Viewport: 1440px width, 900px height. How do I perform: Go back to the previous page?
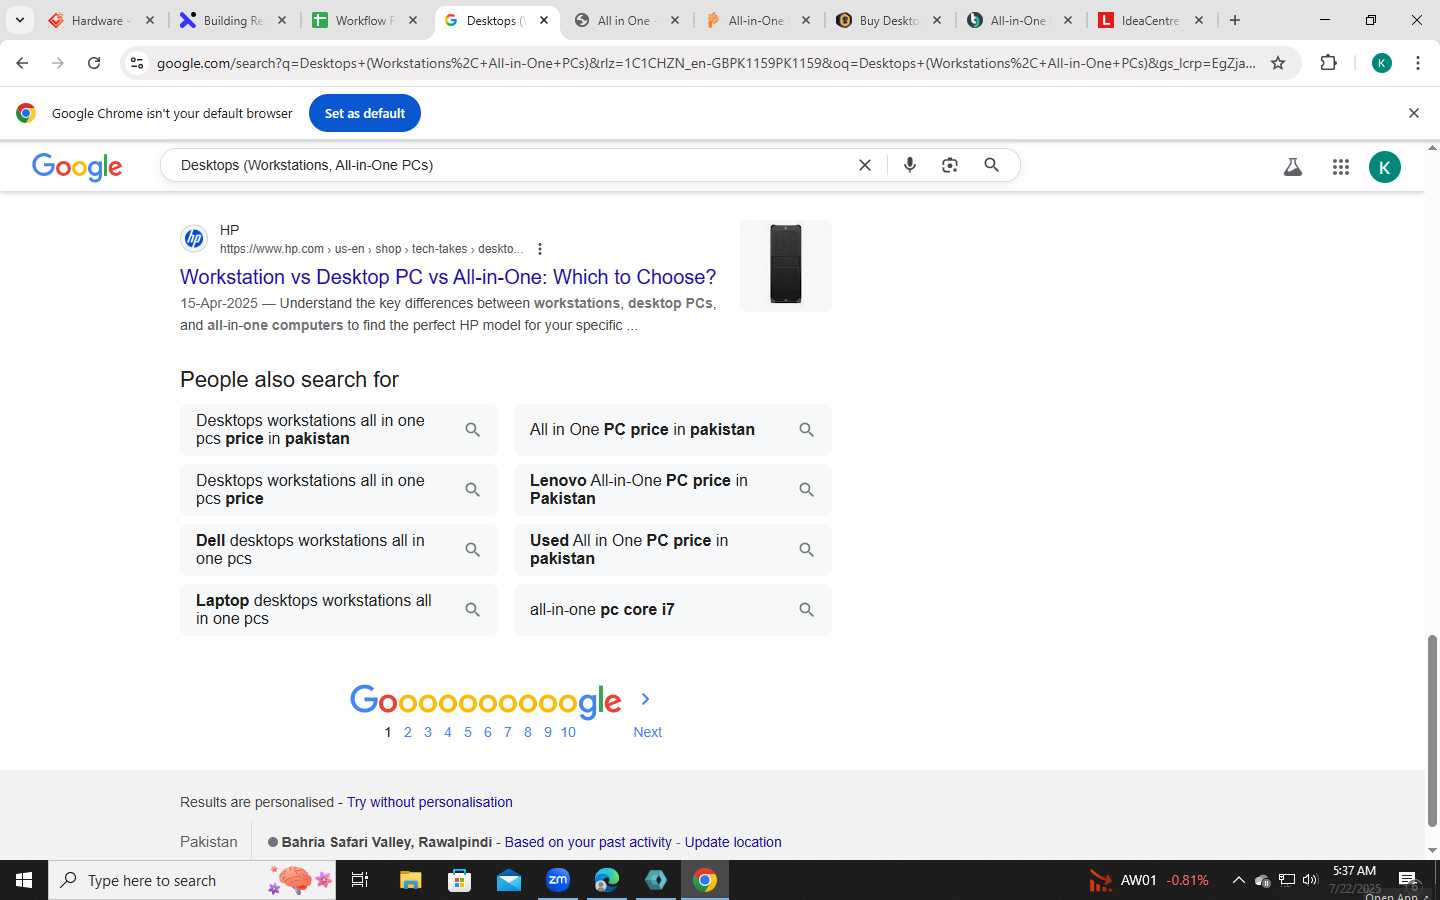coord(22,63)
